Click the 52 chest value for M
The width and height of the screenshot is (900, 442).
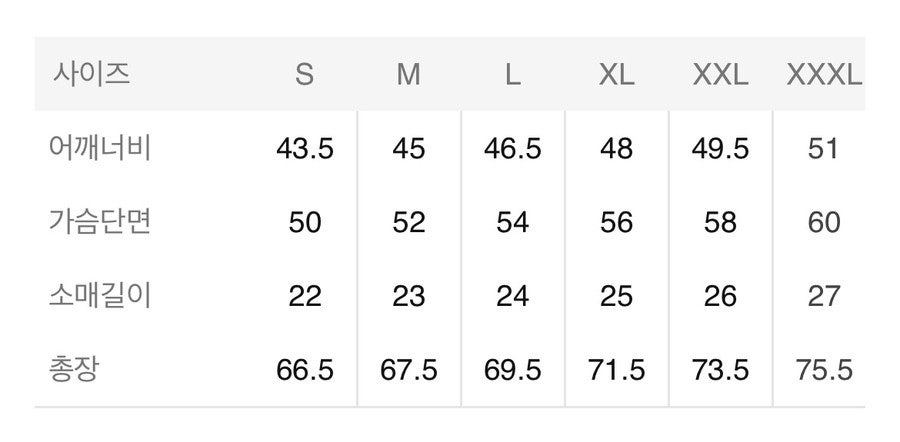coord(409,223)
